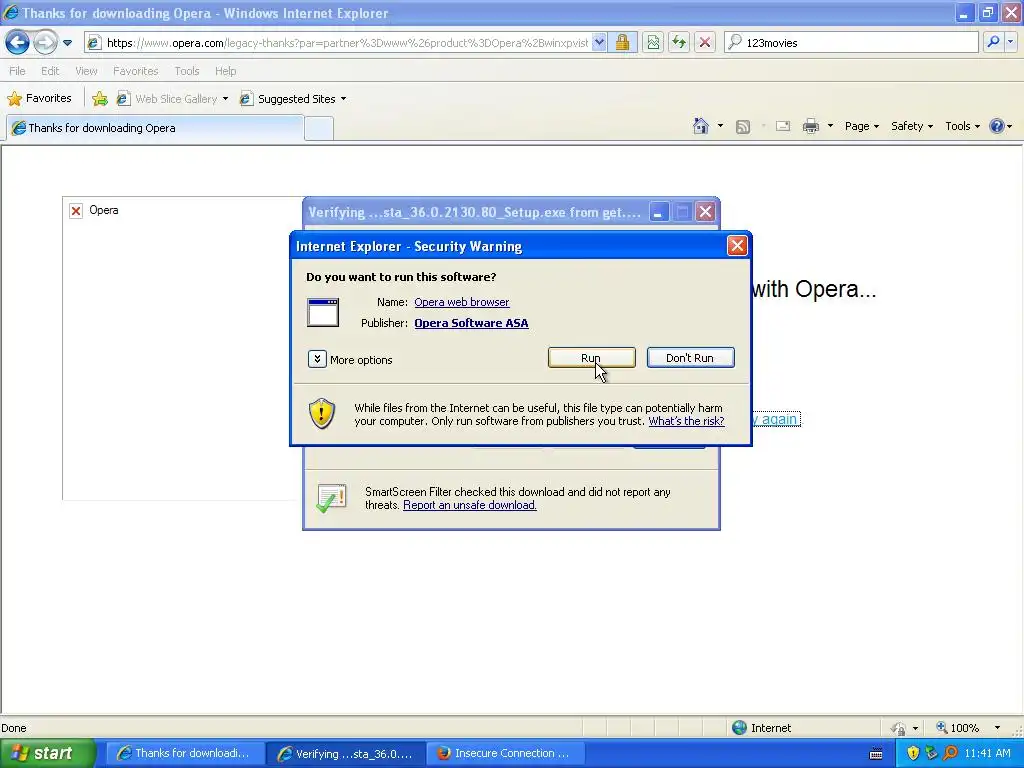
Task: Click the keyboard icon in taskbar
Action: (x=876, y=754)
